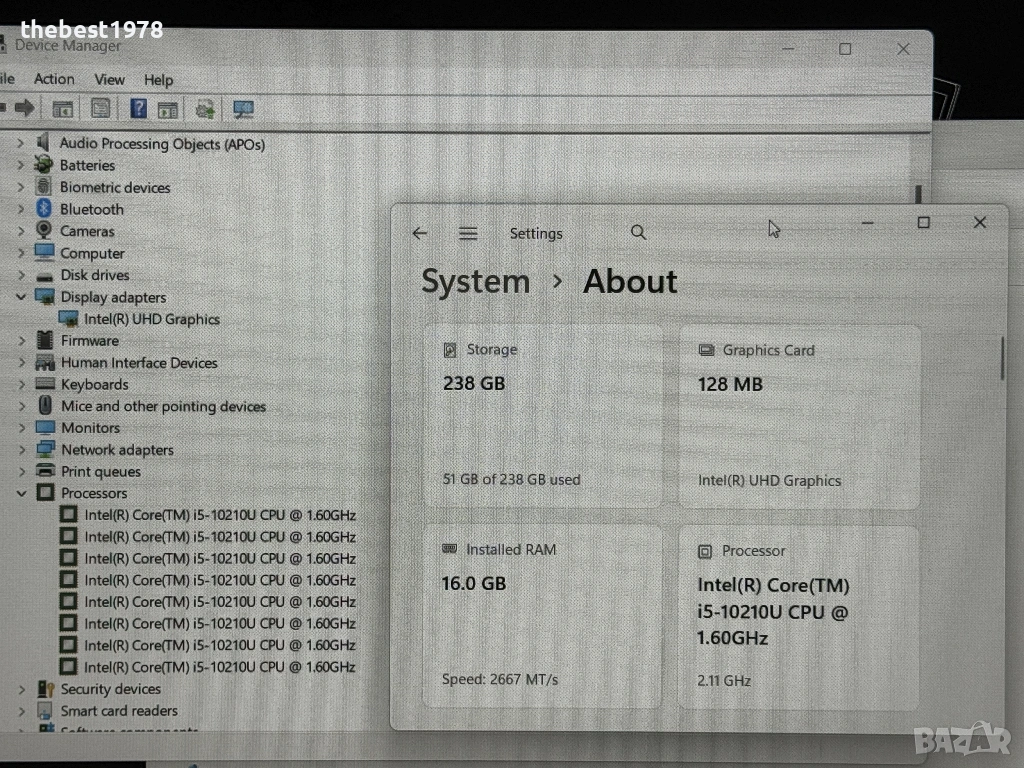This screenshot has width=1024, height=768.
Task: Collapse the Processors tree node
Action: [x=21, y=493]
